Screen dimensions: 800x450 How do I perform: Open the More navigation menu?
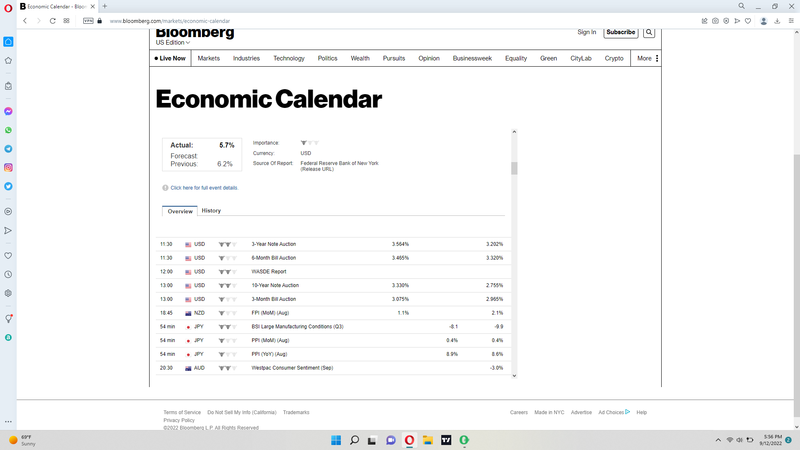pyautogui.click(x=647, y=59)
